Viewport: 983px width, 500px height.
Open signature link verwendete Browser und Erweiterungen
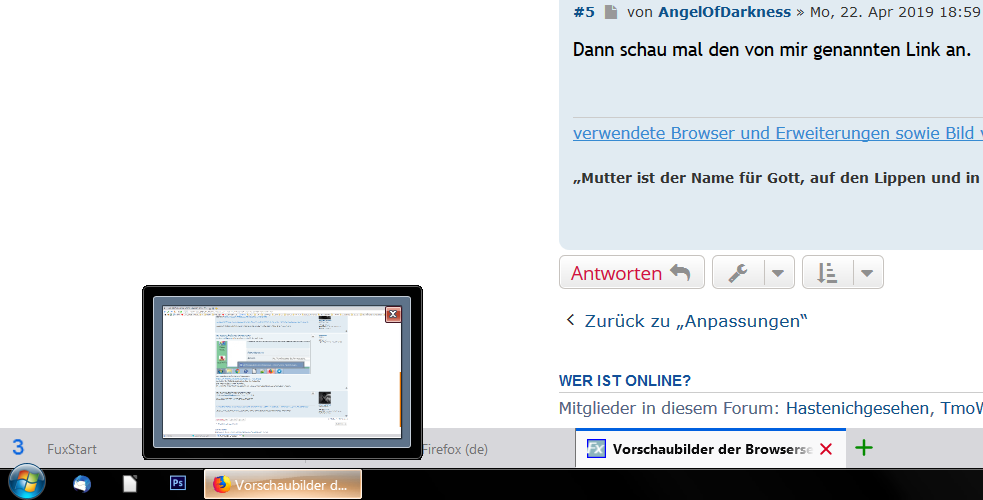tap(777, 133)
